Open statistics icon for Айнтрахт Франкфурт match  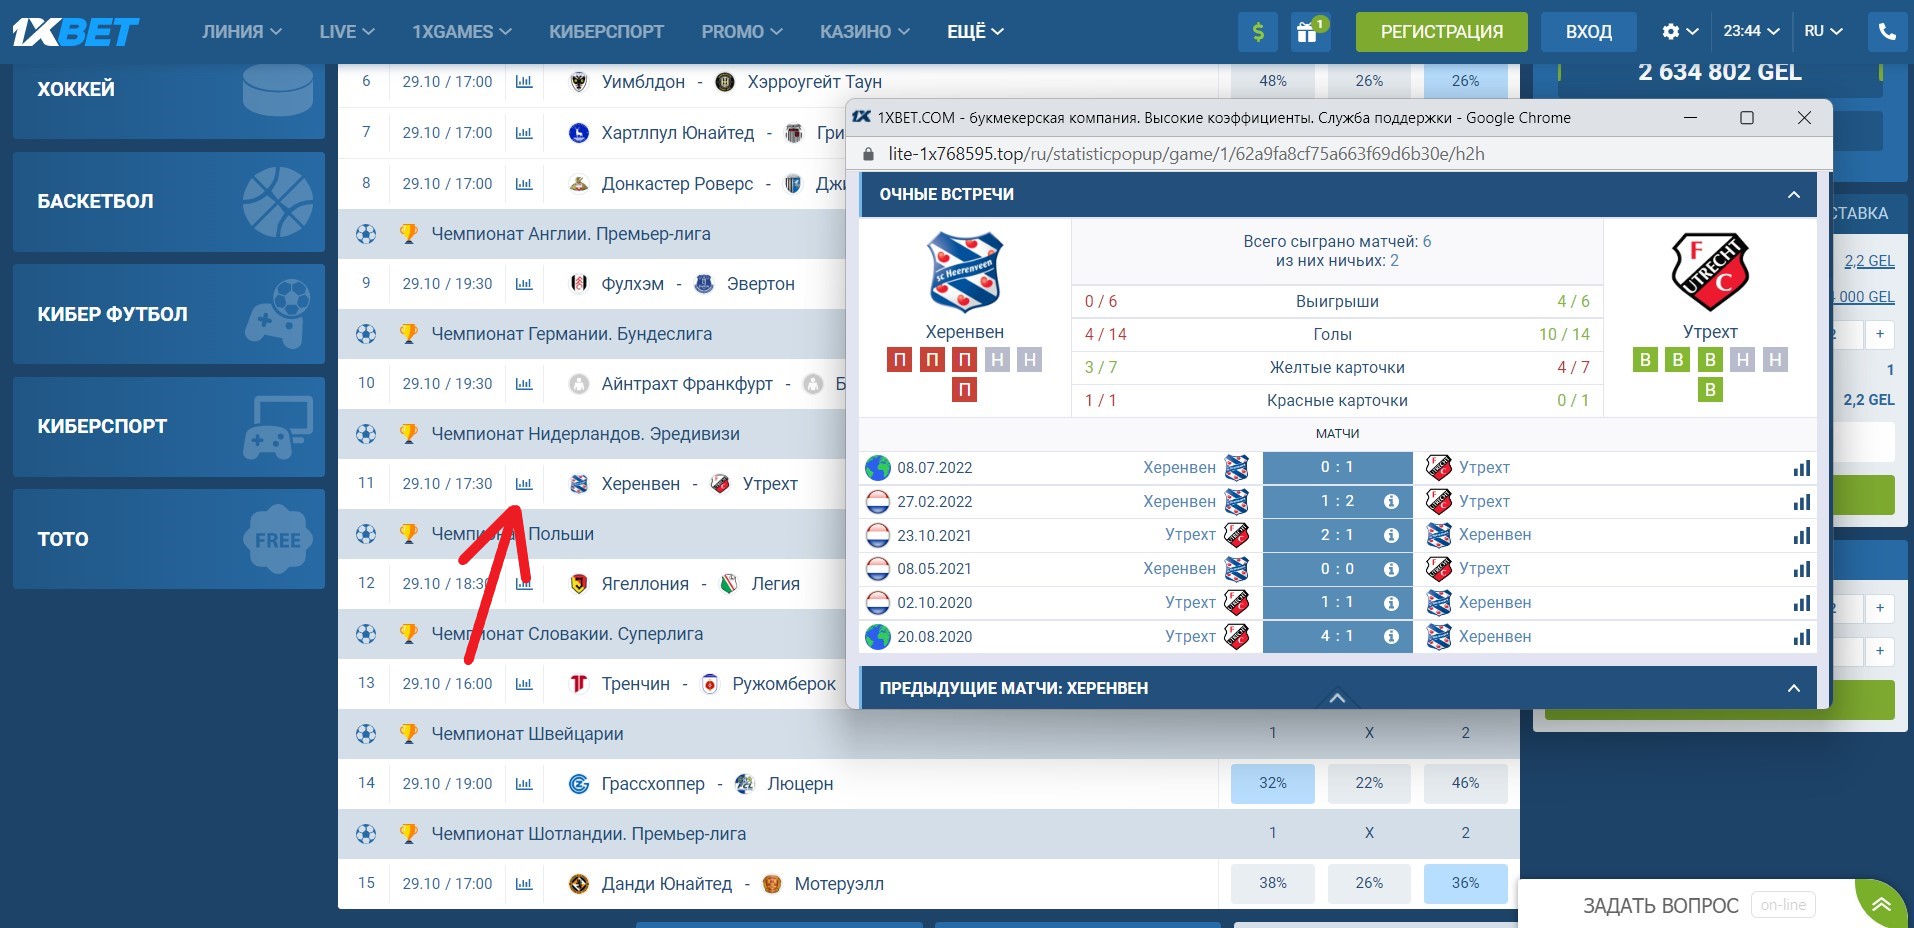click(x=524, y=384)
